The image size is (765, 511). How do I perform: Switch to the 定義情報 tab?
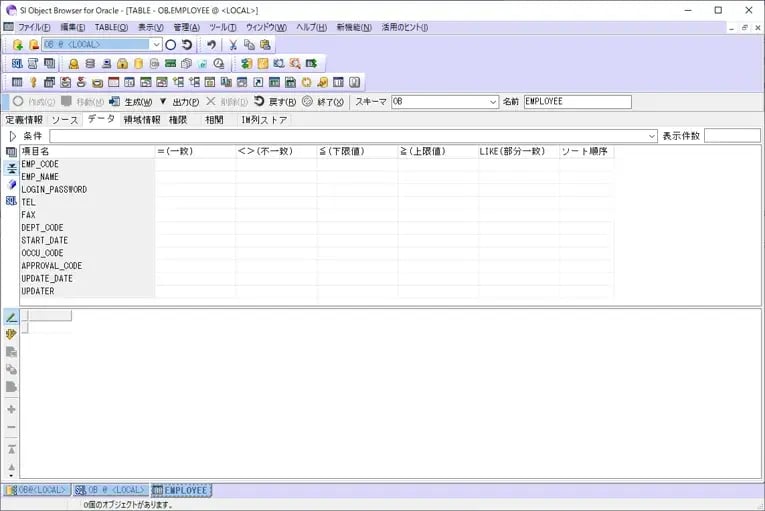tap(24, 120)
